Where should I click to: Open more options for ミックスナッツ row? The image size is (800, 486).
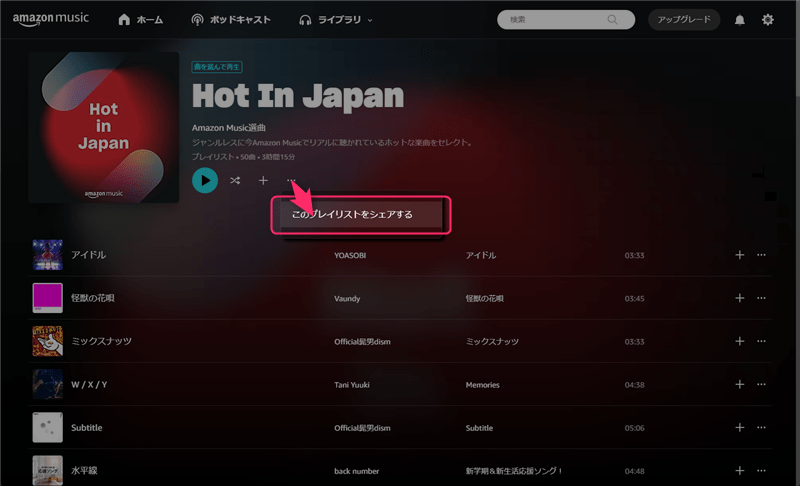[x=761, y=341]
